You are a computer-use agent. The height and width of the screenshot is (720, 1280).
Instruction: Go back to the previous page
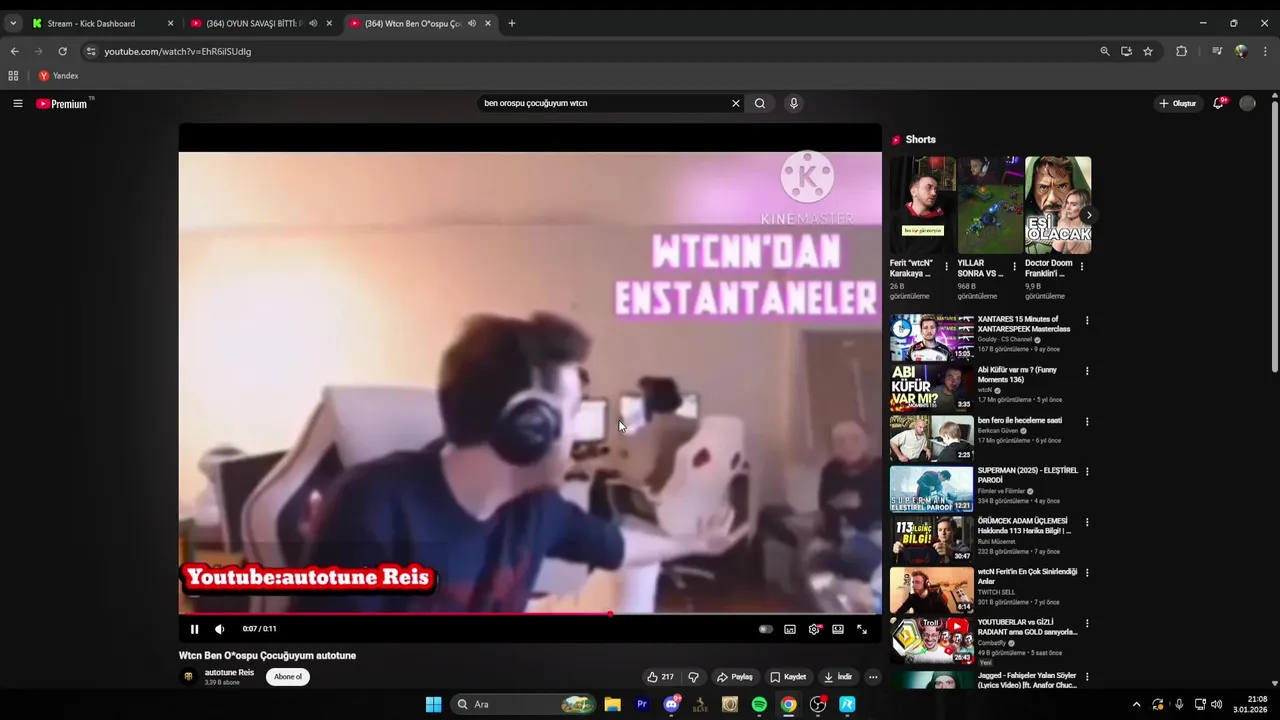pyautogui.click(x=14, y=51)
